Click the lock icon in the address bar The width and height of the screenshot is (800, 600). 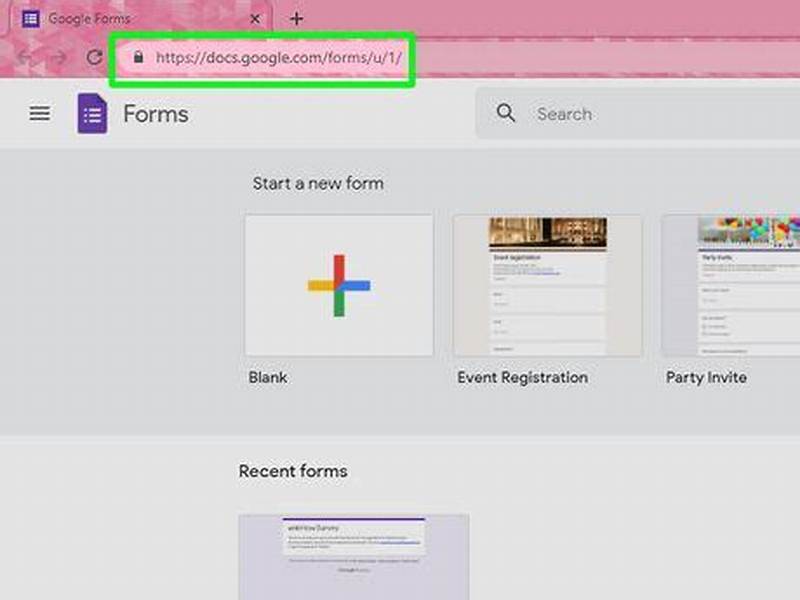click(137, 59)
